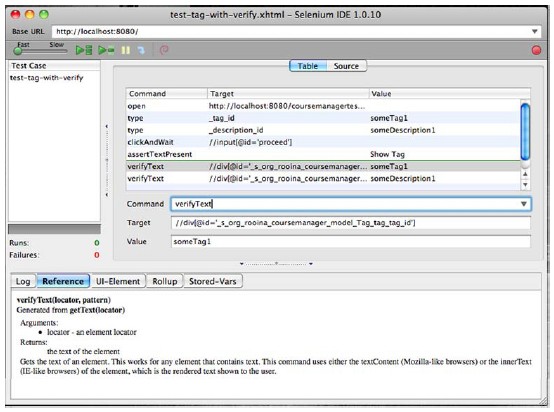Select the type _description_id row
This screenshot has width=554, height=412.
pyautogui.click(x=323, y=130)
